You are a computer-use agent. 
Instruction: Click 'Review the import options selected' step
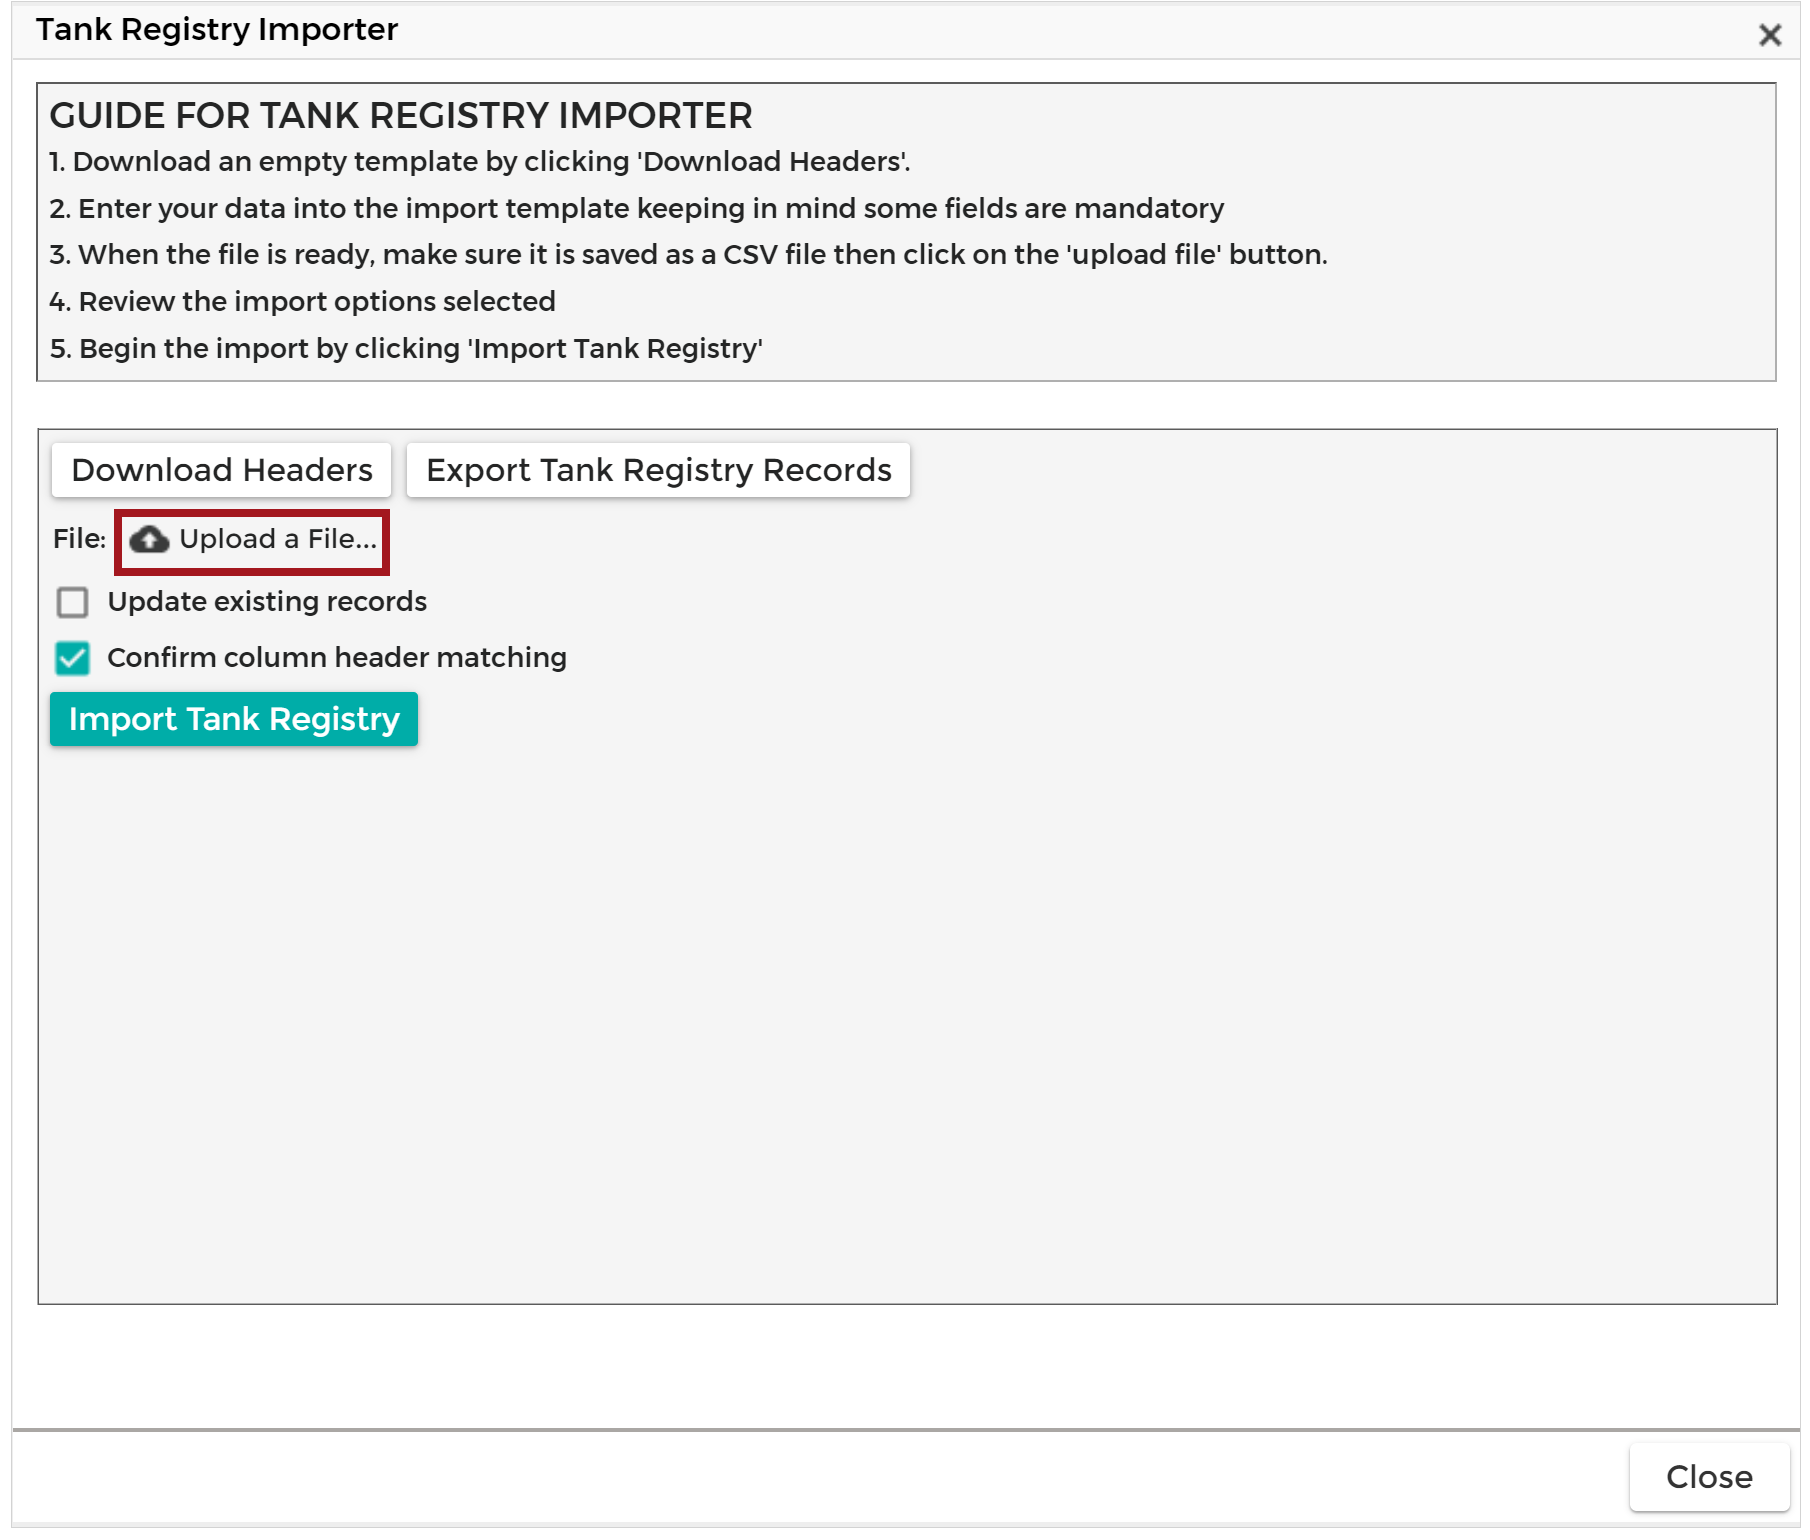[x=317, y=302]
